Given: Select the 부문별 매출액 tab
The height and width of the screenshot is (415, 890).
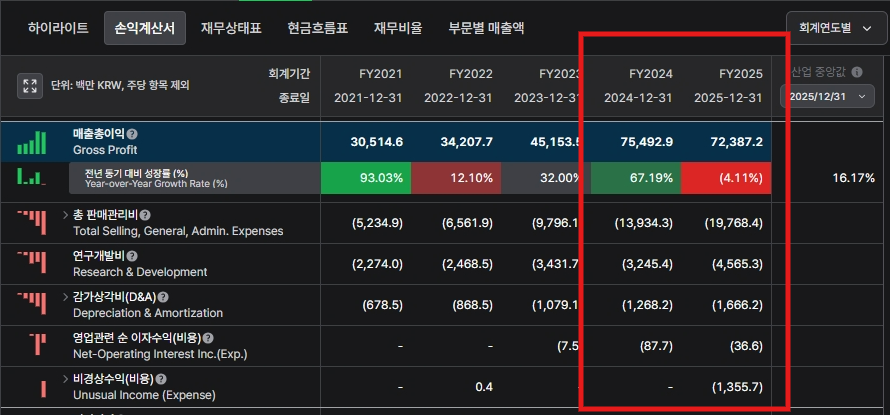Looking at the screenshot, I should click(486, 28).
